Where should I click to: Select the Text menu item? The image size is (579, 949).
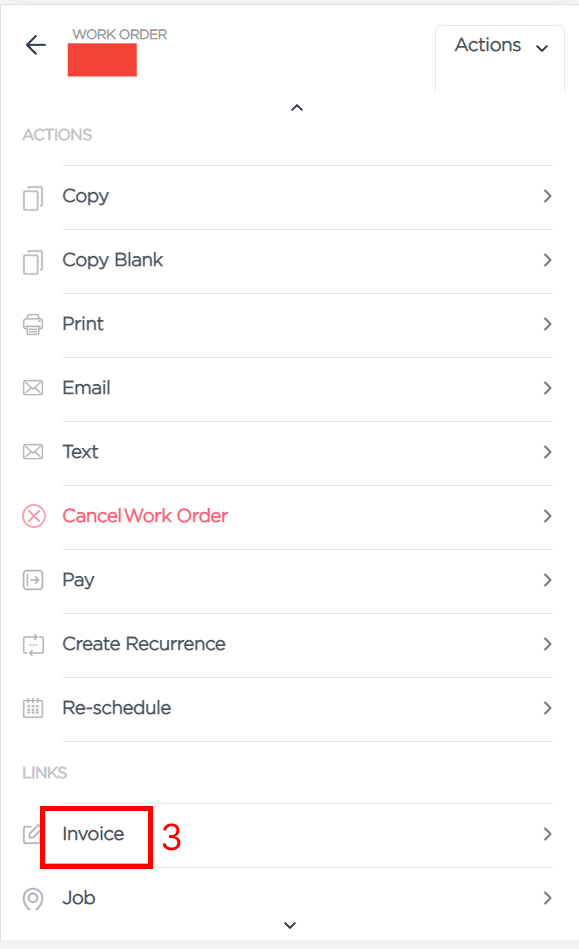pos(287,453)
